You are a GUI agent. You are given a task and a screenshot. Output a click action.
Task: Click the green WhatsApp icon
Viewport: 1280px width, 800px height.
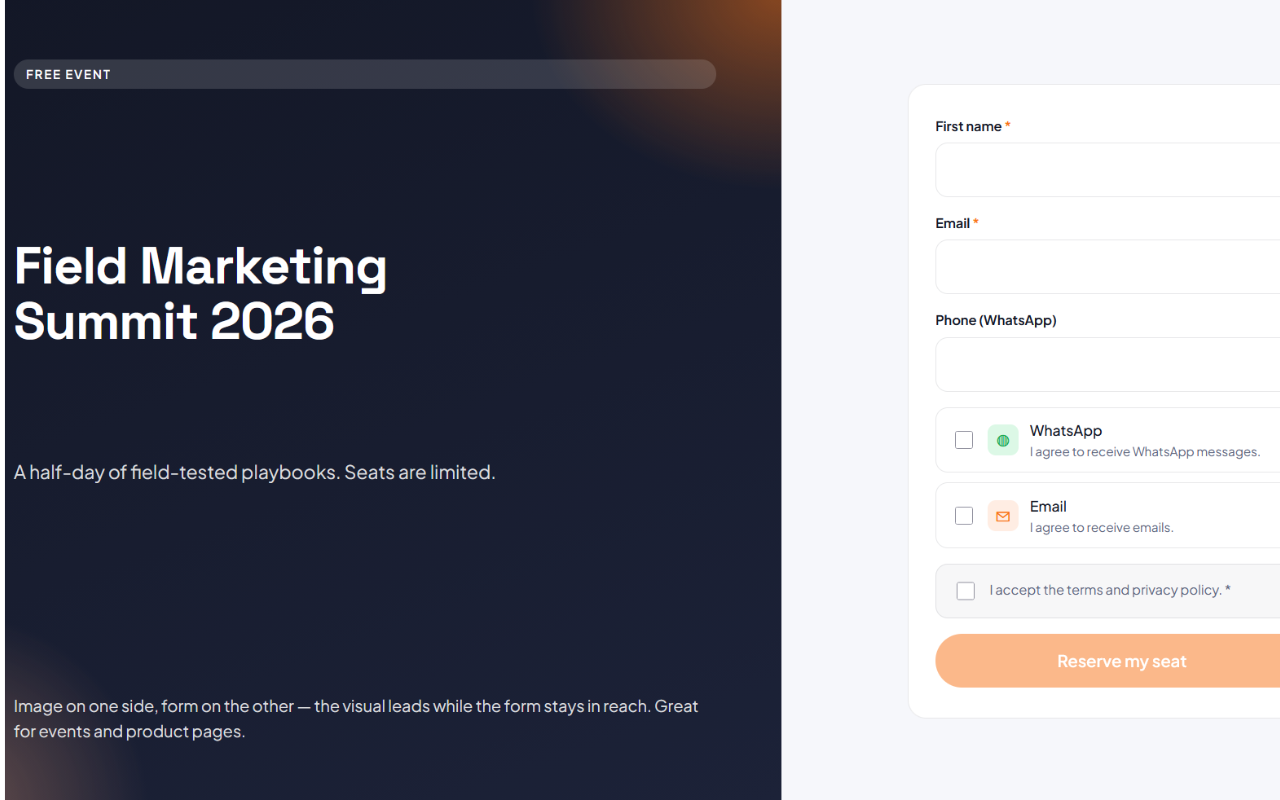(1003, 440)
